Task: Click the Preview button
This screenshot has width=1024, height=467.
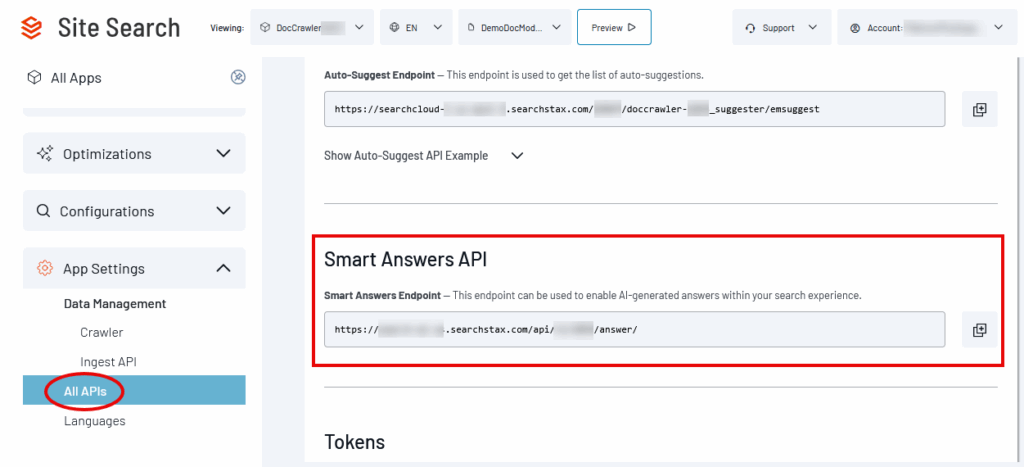Action: pos(614,27)
